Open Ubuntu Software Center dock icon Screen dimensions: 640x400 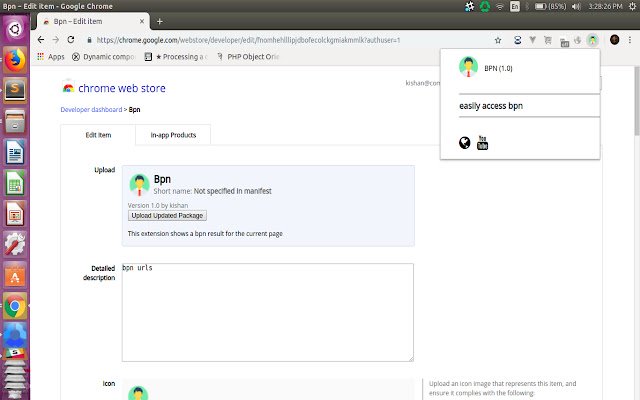[x=15, y=275]
